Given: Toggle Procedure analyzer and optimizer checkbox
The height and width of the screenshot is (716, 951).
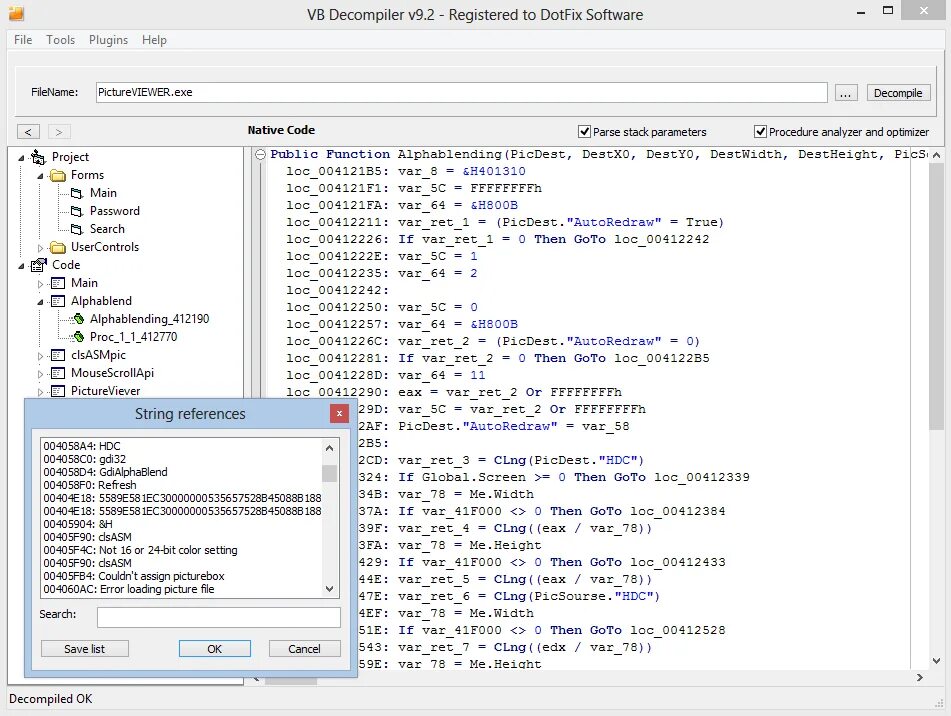Looking at the screenshot, I should tap(760, 132).
